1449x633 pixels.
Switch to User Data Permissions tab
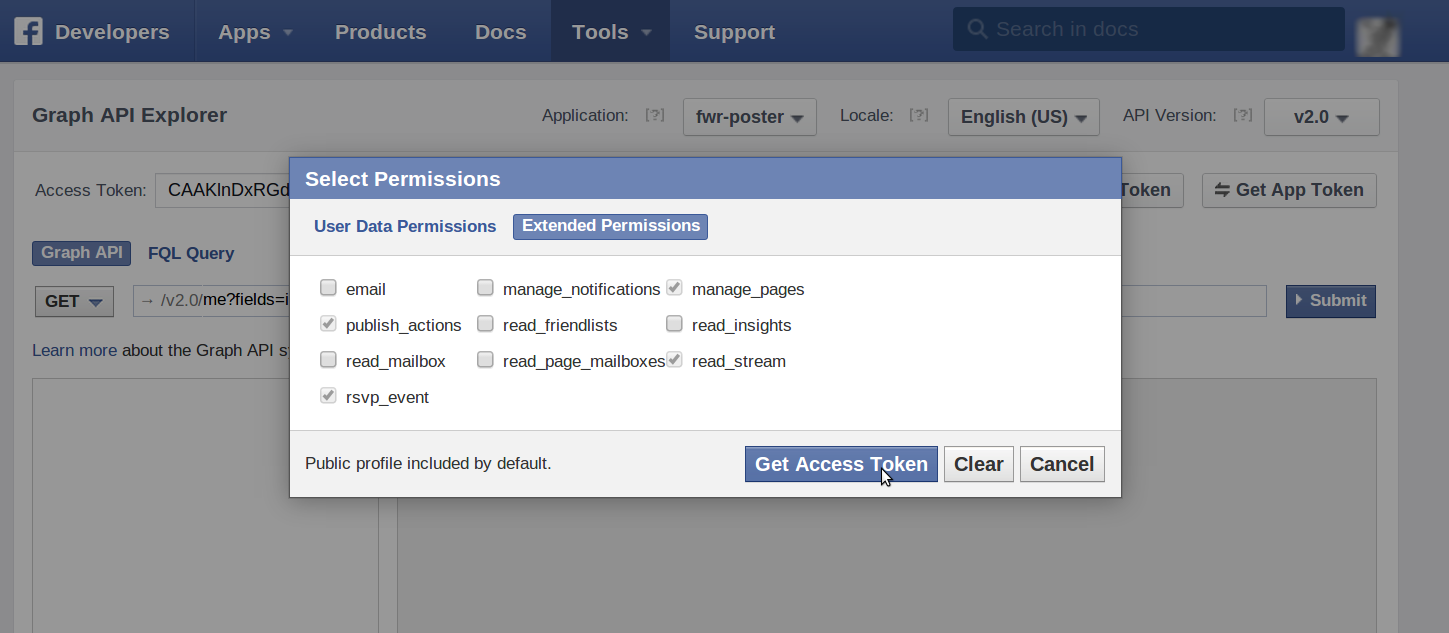click(x=405, y=226)
